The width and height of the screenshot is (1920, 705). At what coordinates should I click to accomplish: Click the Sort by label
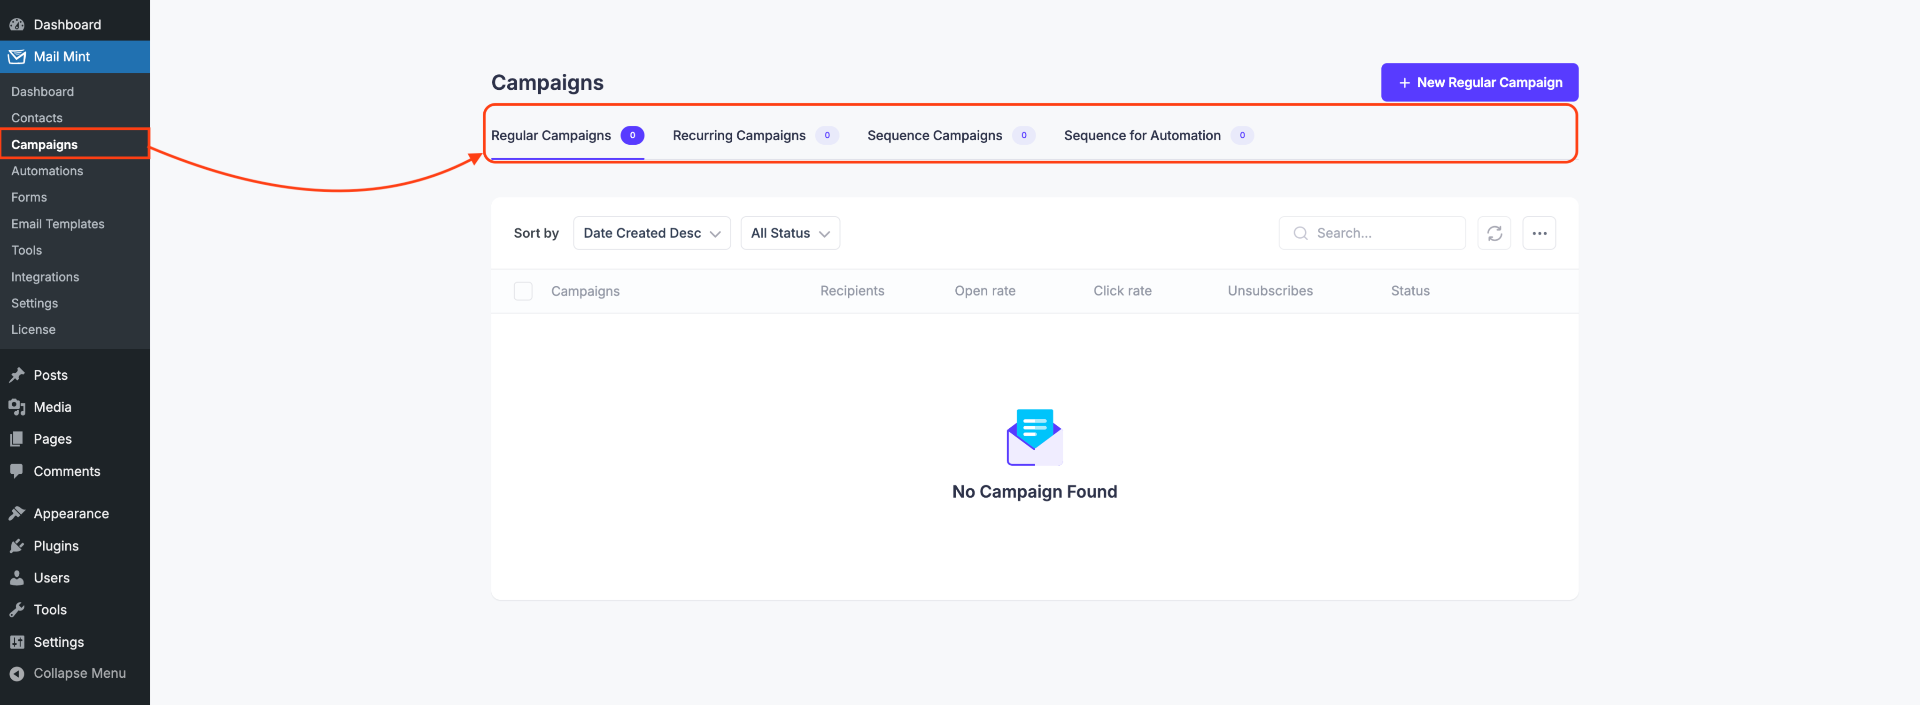pos(536,233)
